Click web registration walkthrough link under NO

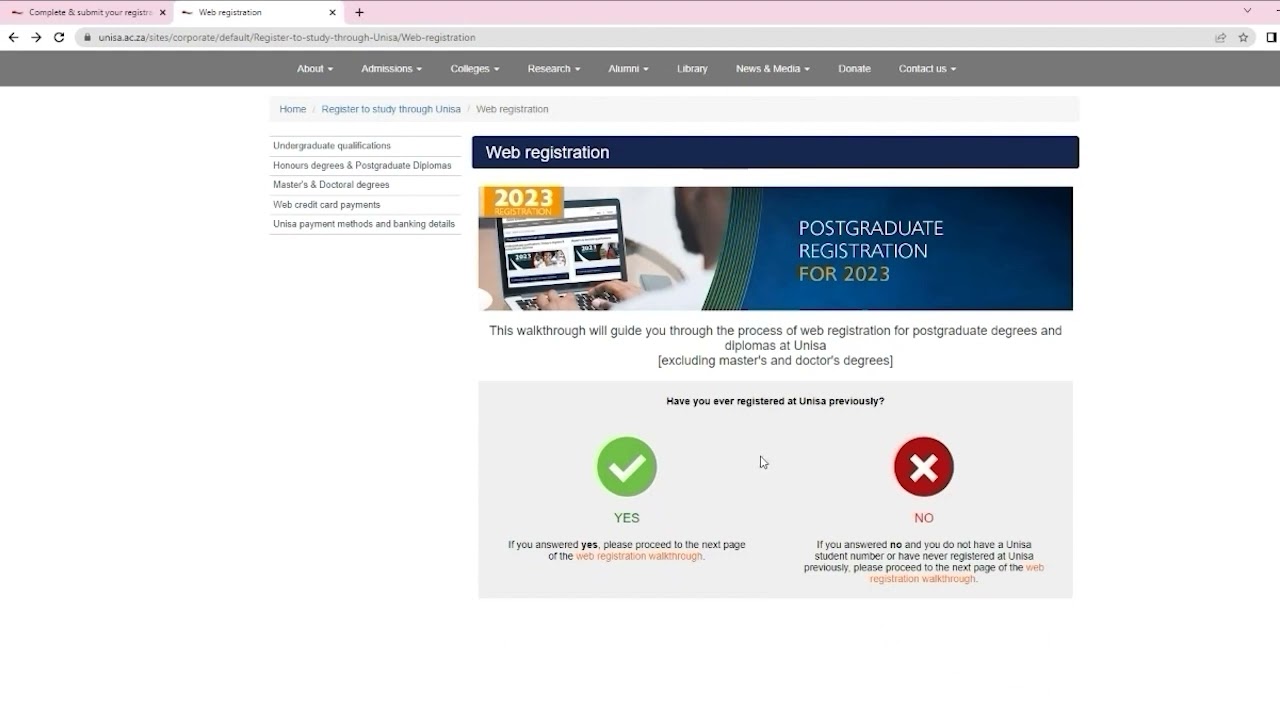956,573
